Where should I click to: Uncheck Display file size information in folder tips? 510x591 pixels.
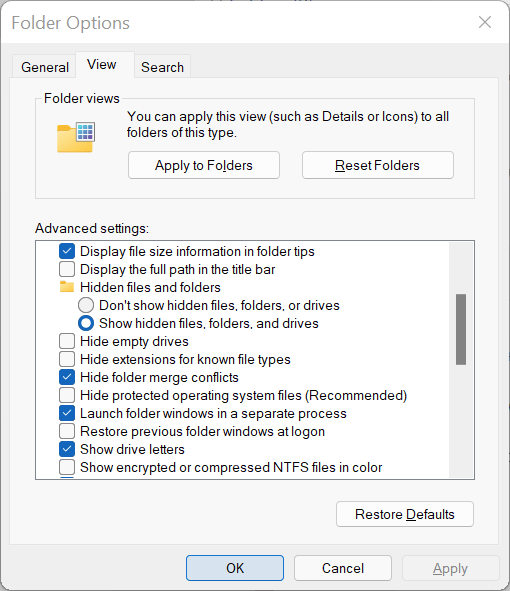(67, 251)
